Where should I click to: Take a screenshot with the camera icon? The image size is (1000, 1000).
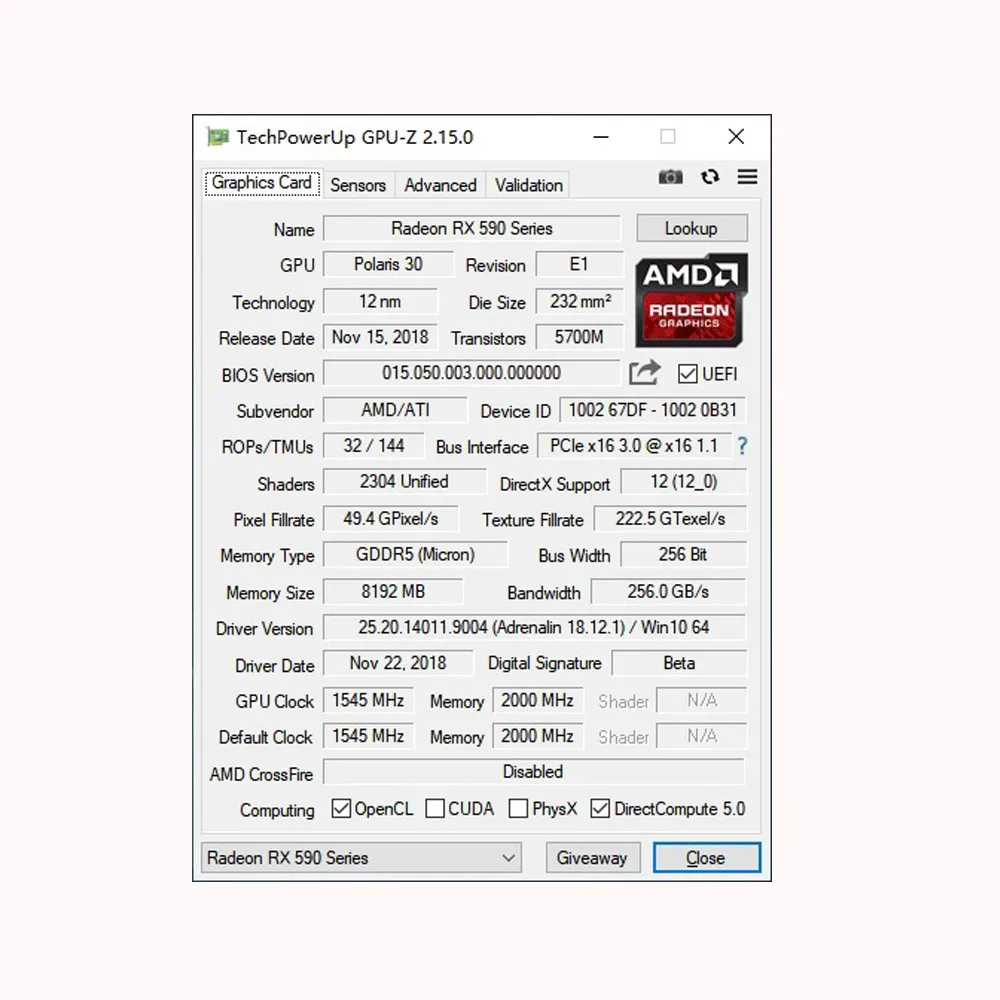pos(670,177)
